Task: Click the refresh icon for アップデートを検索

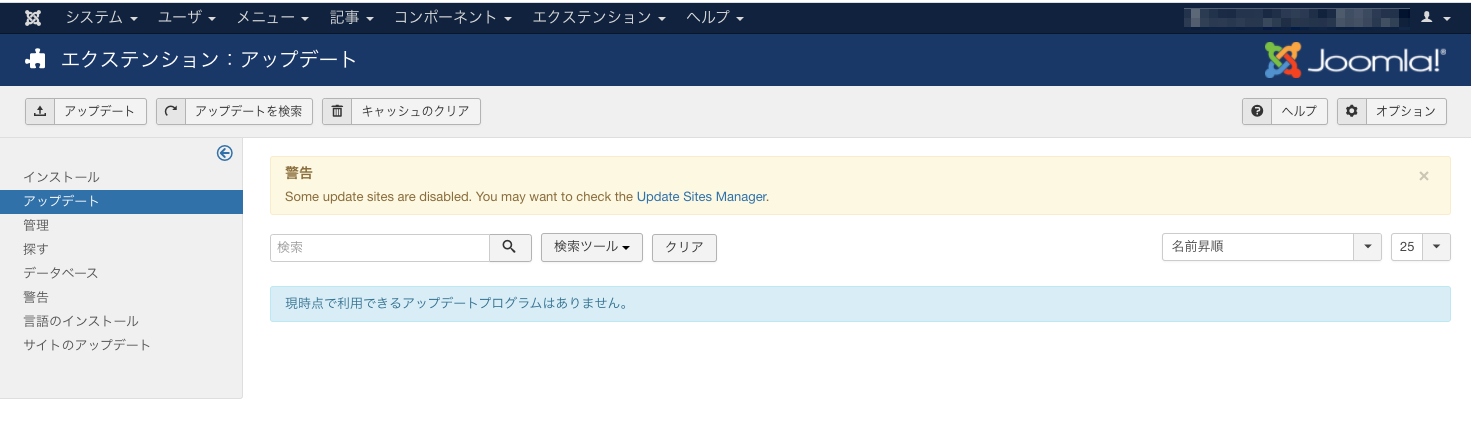Action: [x=171, y=111]
